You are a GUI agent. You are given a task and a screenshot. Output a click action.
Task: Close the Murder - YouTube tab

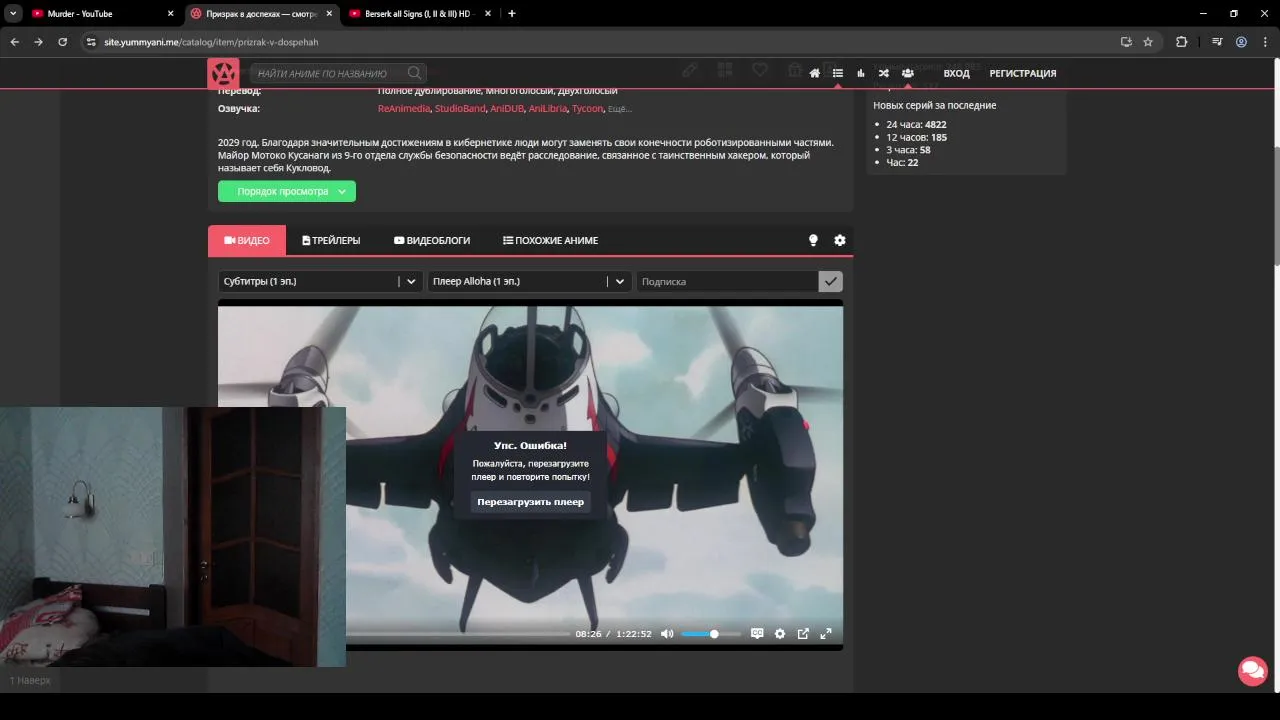170,14
